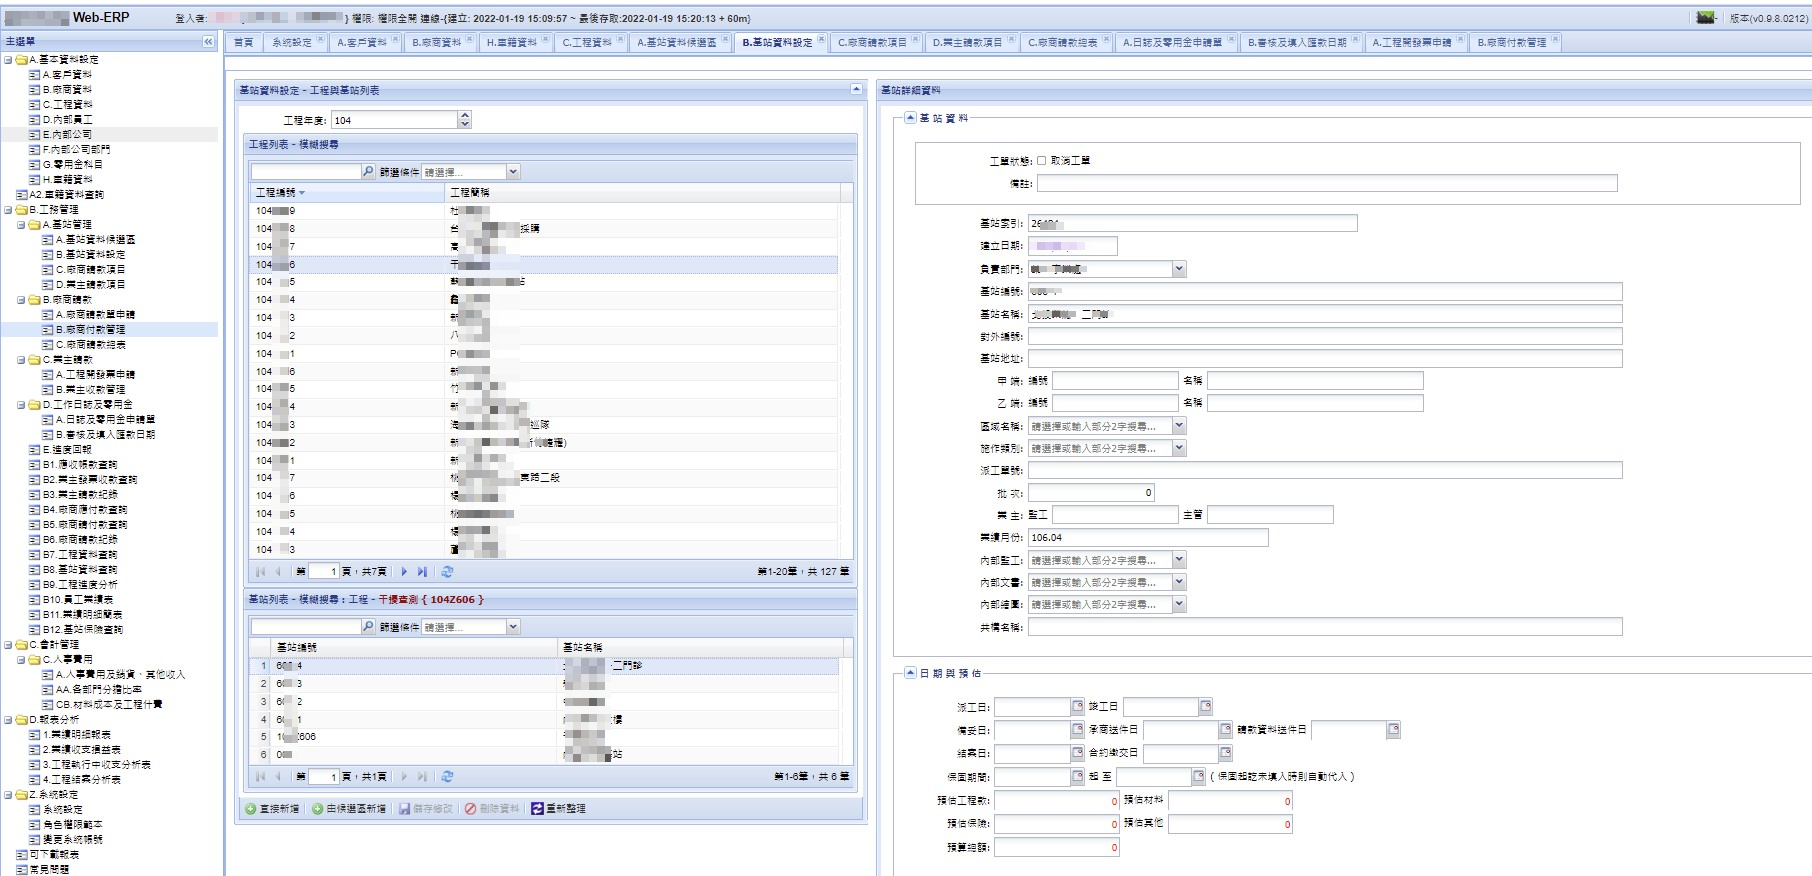The width and height of the screenshot is (1812, 876).
Task: Open calendar picker for 派工日
Action: click(x=1077, y=706)
